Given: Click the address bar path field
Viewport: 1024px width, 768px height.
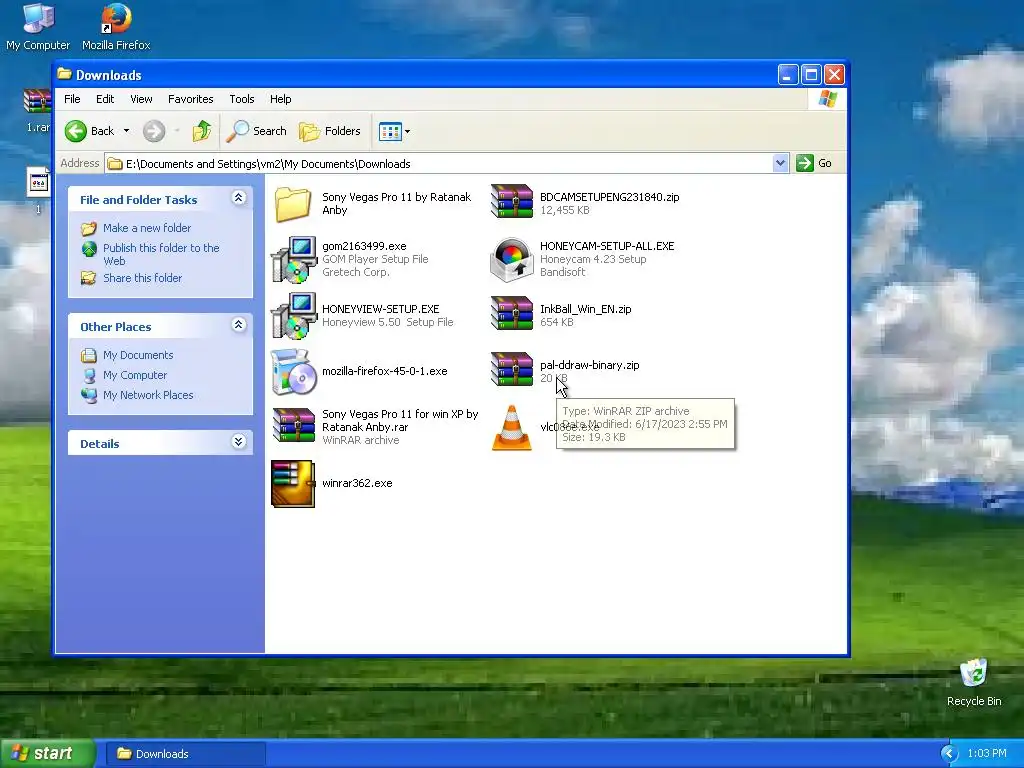Looking at the screenshot, I should click(439, 164).
